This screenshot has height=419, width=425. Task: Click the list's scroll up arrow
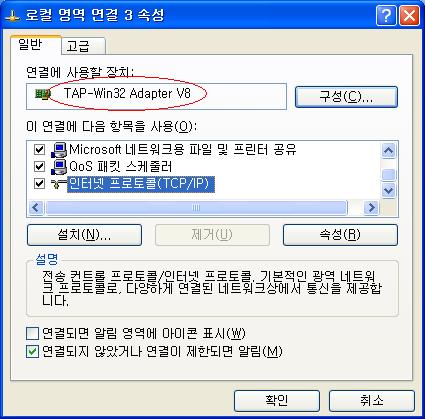click(388, 151)
